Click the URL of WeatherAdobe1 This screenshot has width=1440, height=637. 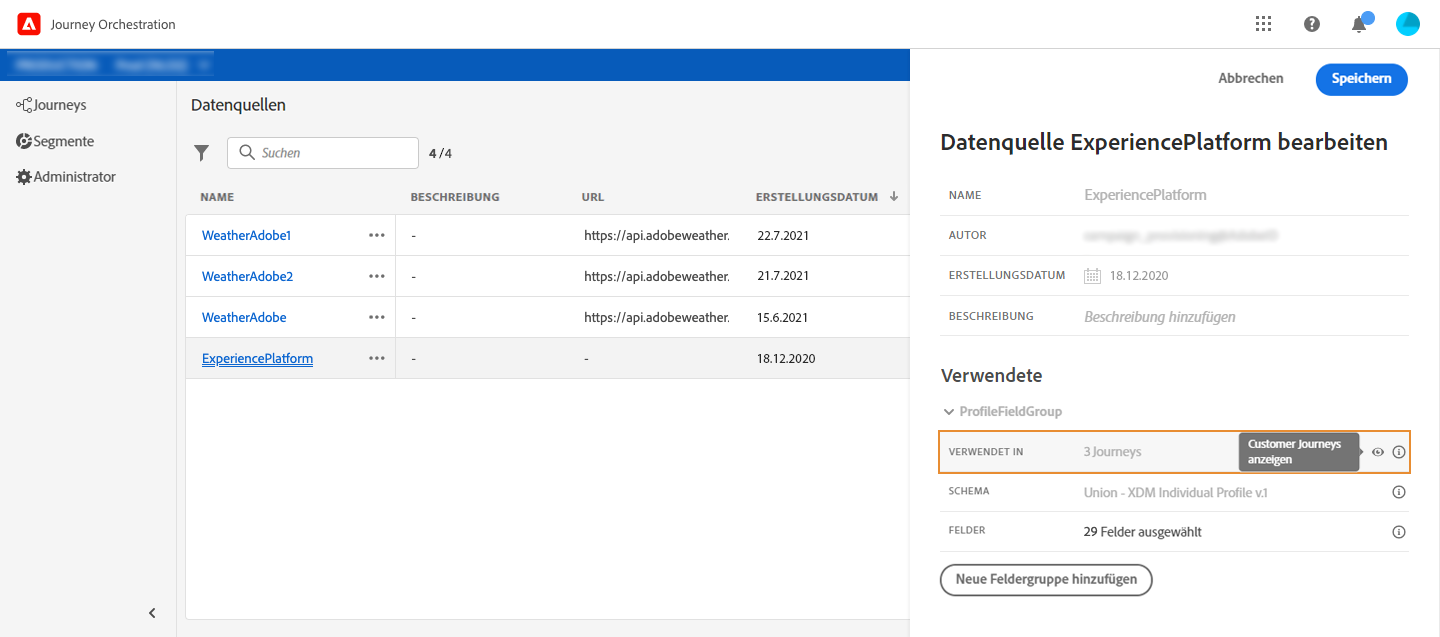[x=657, y=235]
